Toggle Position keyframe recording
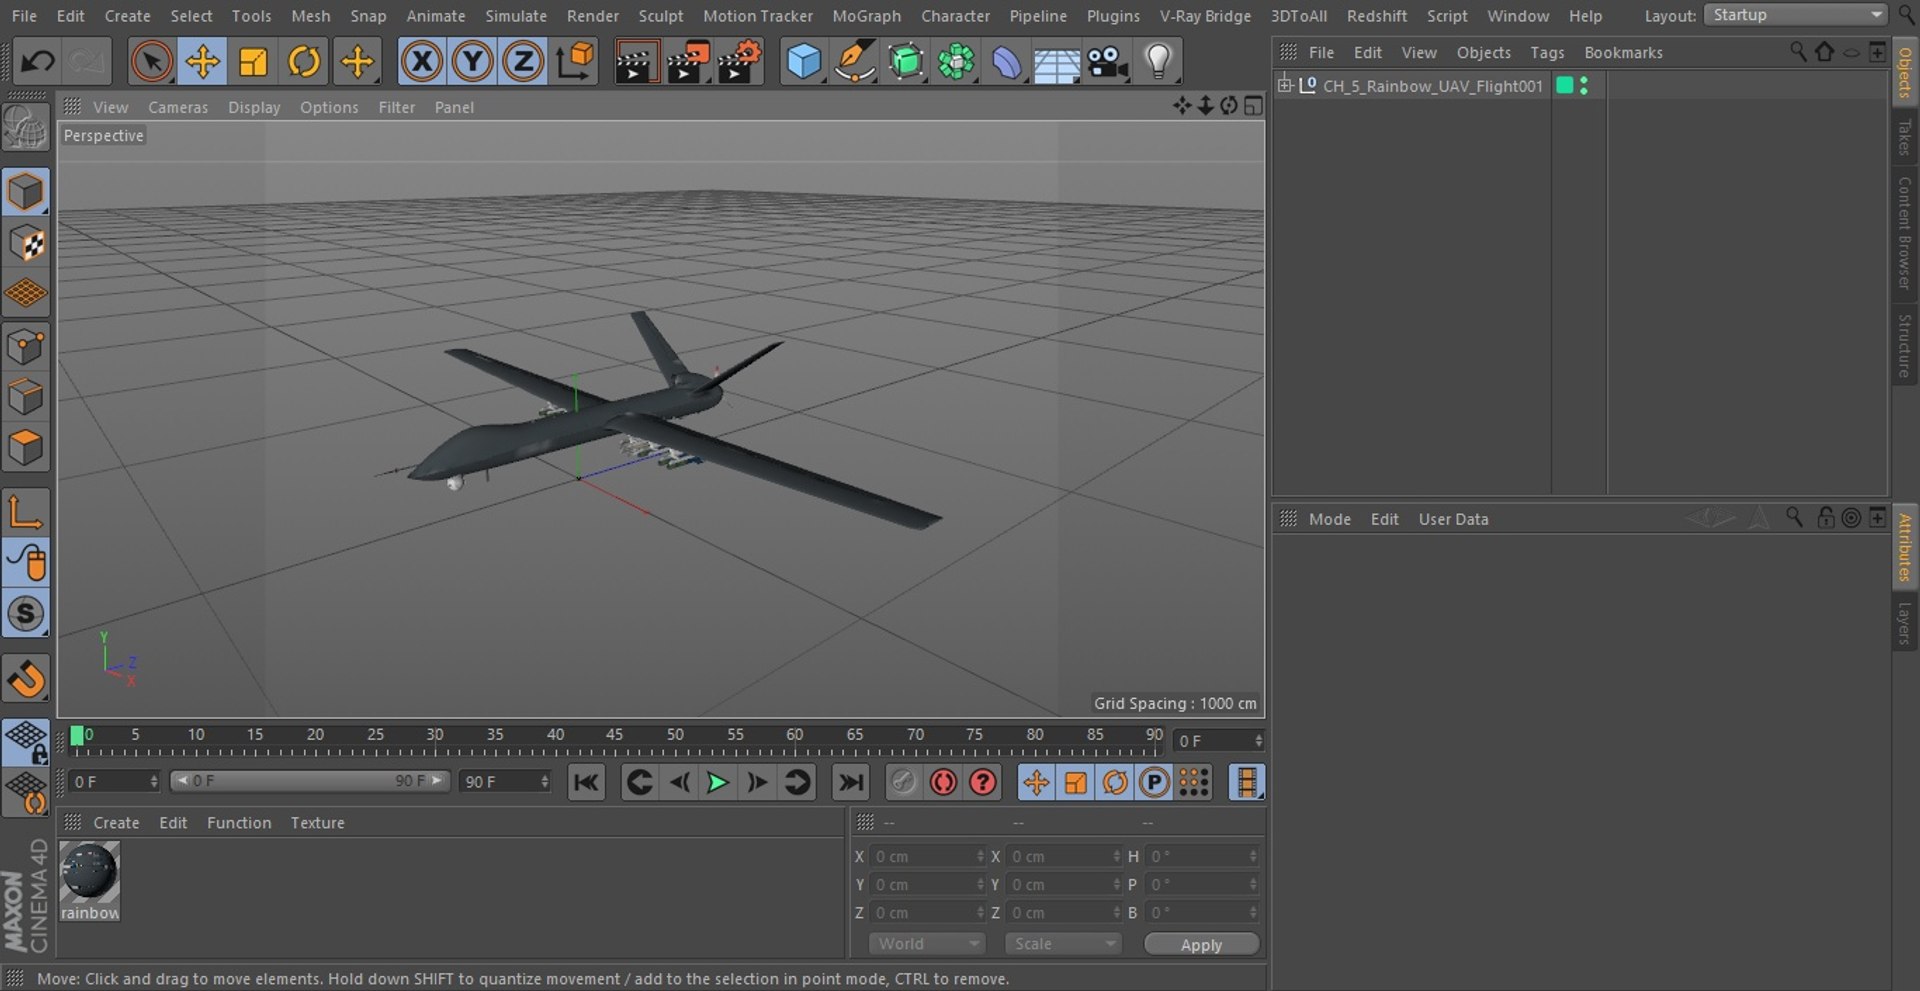1920x991 pixels. pos(1036,782)
